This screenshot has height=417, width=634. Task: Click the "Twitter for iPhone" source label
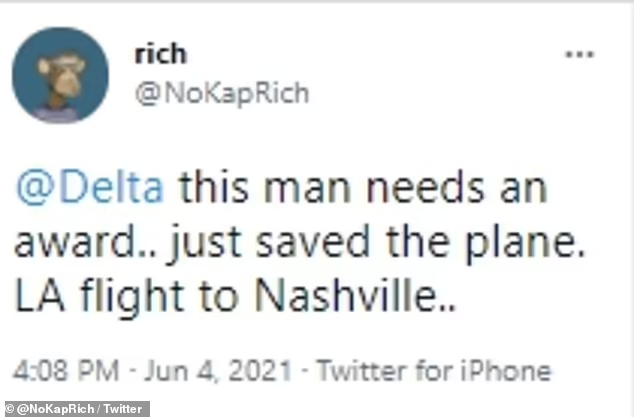433,372
